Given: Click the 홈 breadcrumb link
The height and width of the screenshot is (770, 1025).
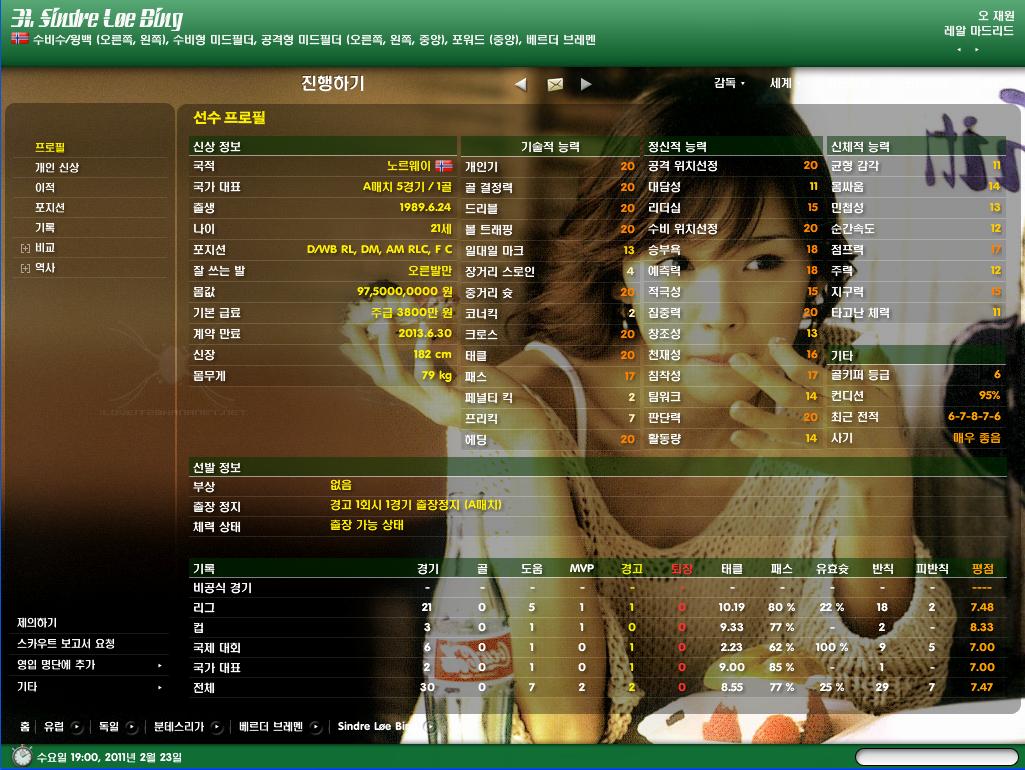Looking at the screenshot, I should (24, 727).
